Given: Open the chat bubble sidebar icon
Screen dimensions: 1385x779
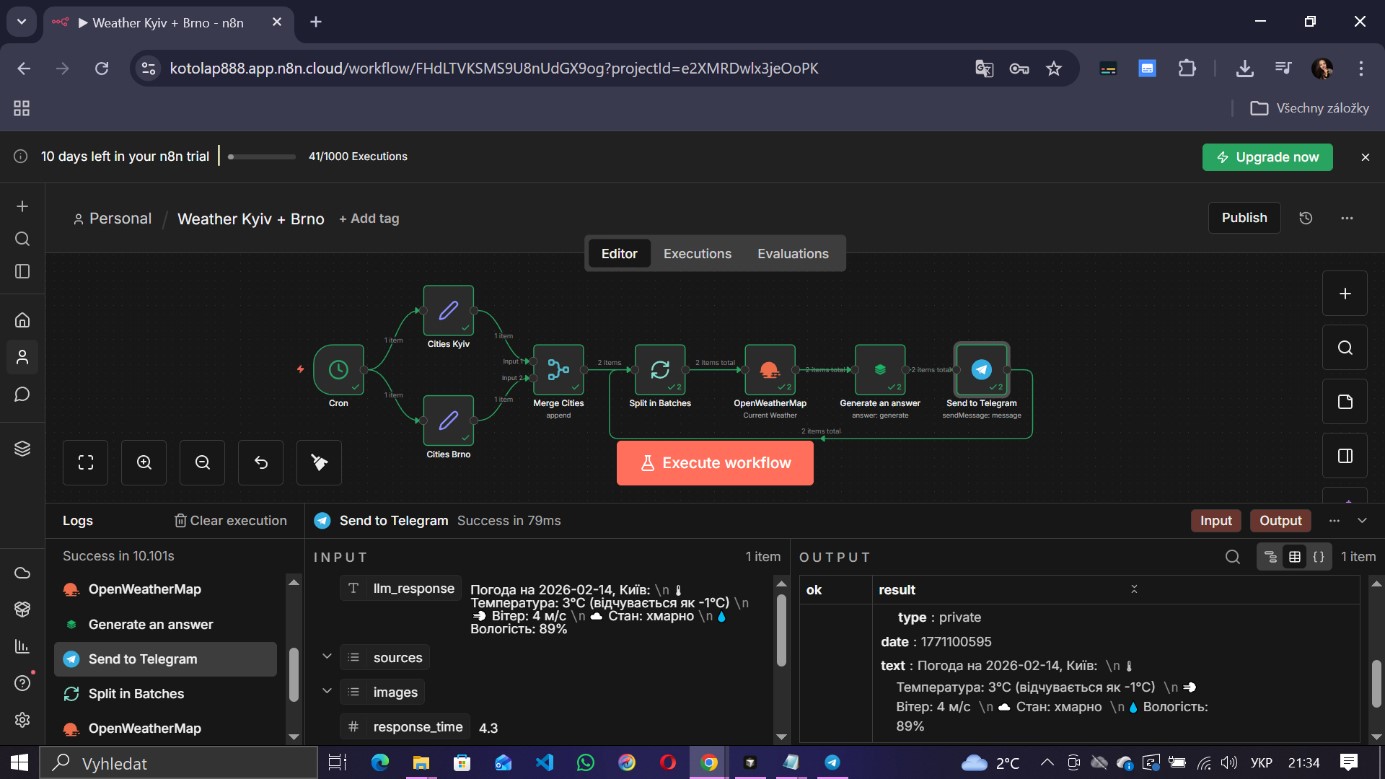Looking at the screenshot, I should 22,394.
